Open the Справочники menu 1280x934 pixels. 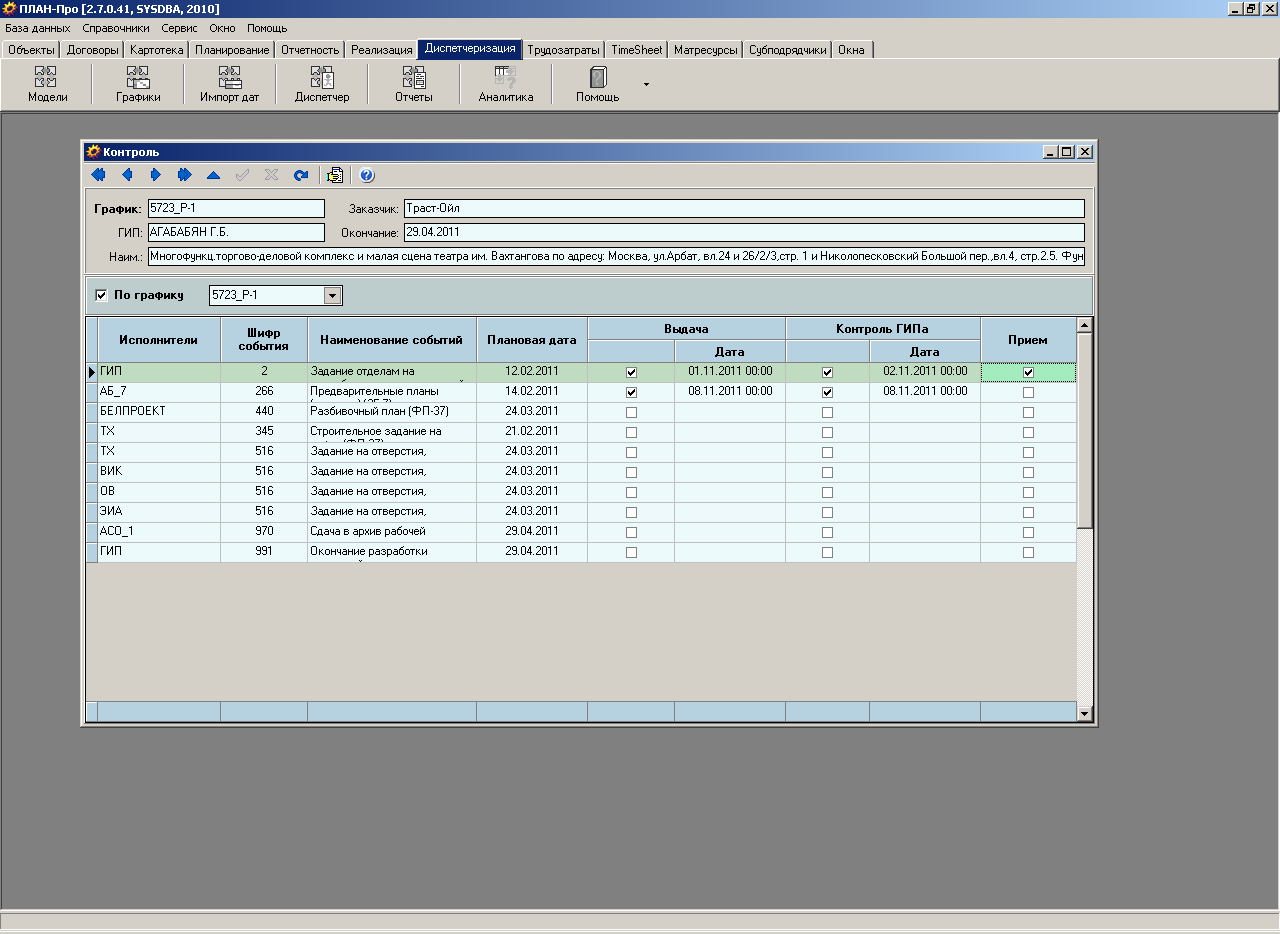116,28
